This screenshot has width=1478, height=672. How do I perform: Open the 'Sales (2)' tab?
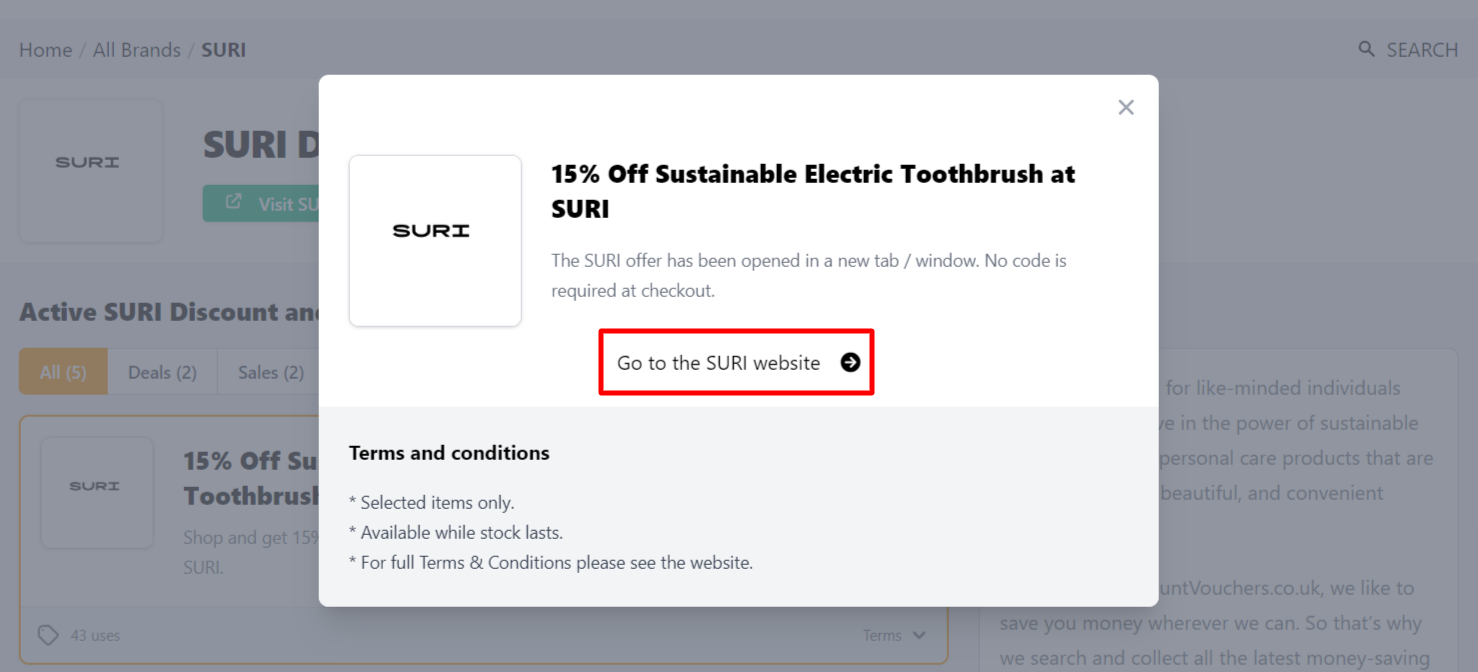coord(269,371)
